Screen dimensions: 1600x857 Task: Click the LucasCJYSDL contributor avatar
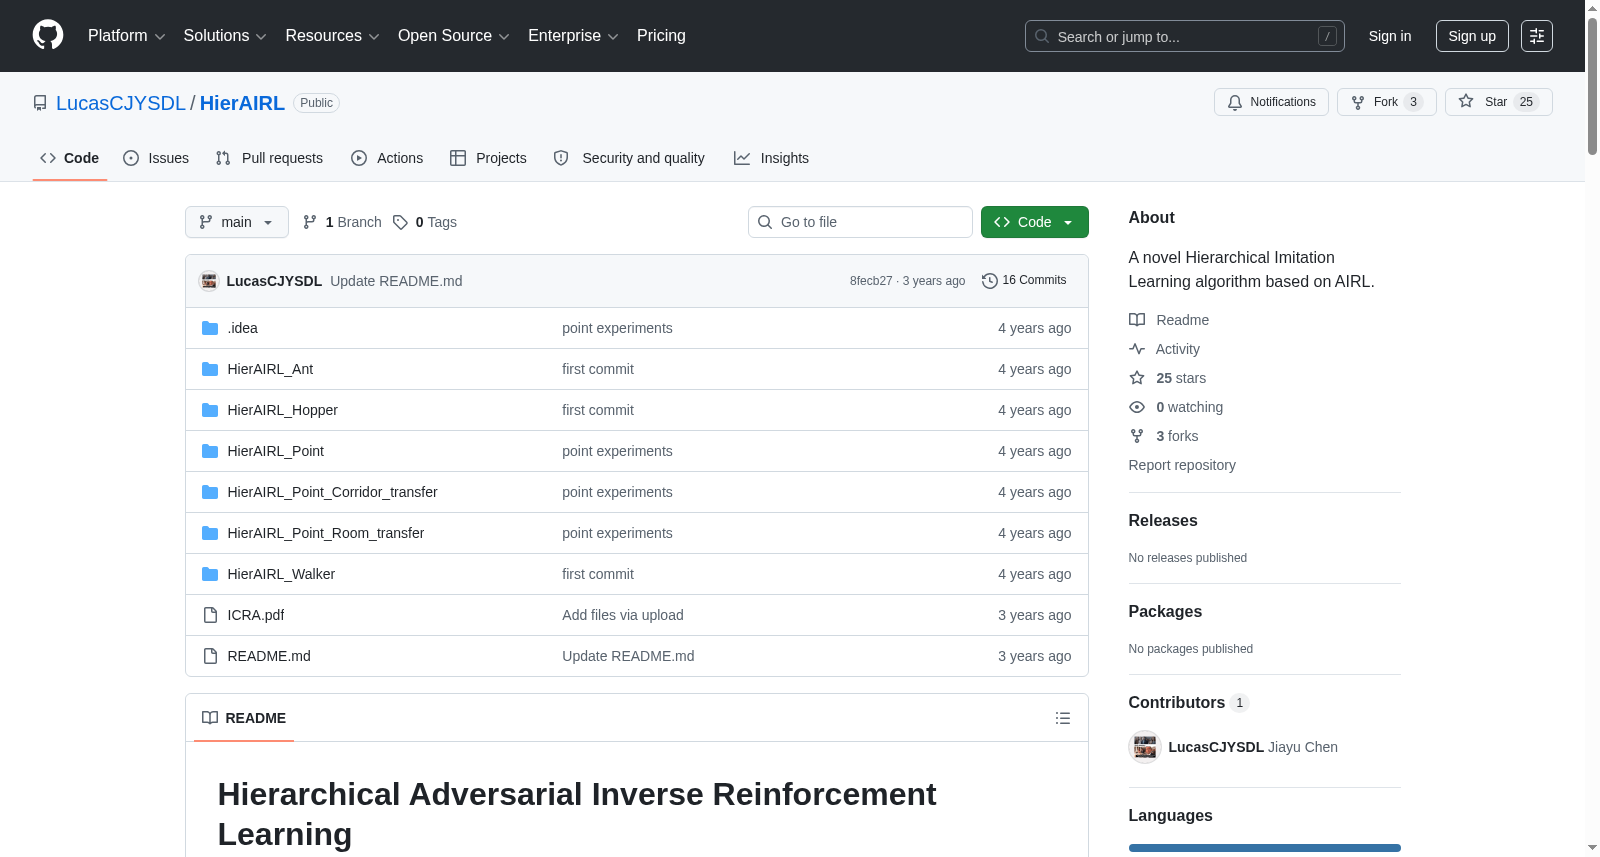pos(1145,747)
